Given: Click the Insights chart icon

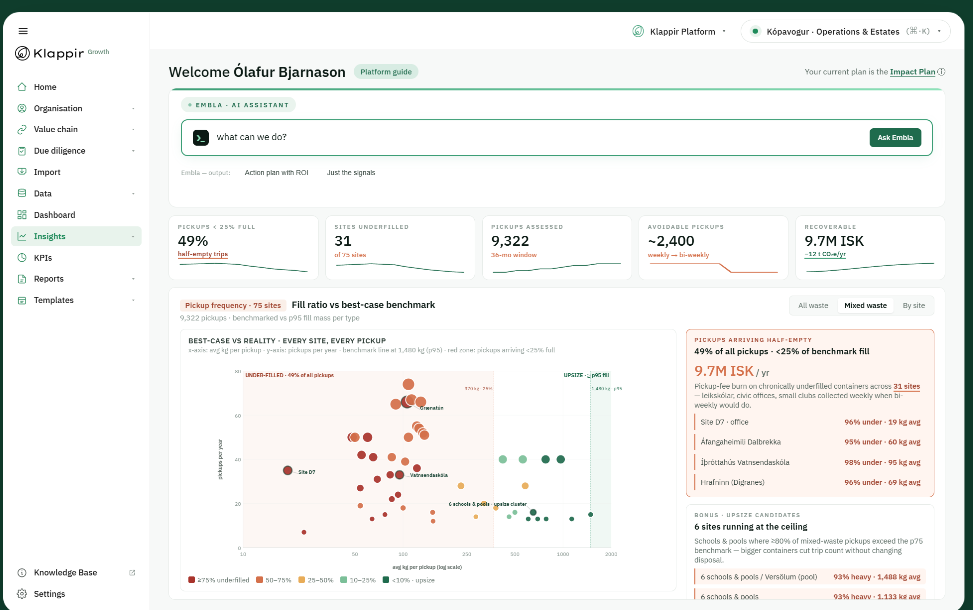Looking at the screenshot, I should [x=22, y=236].
